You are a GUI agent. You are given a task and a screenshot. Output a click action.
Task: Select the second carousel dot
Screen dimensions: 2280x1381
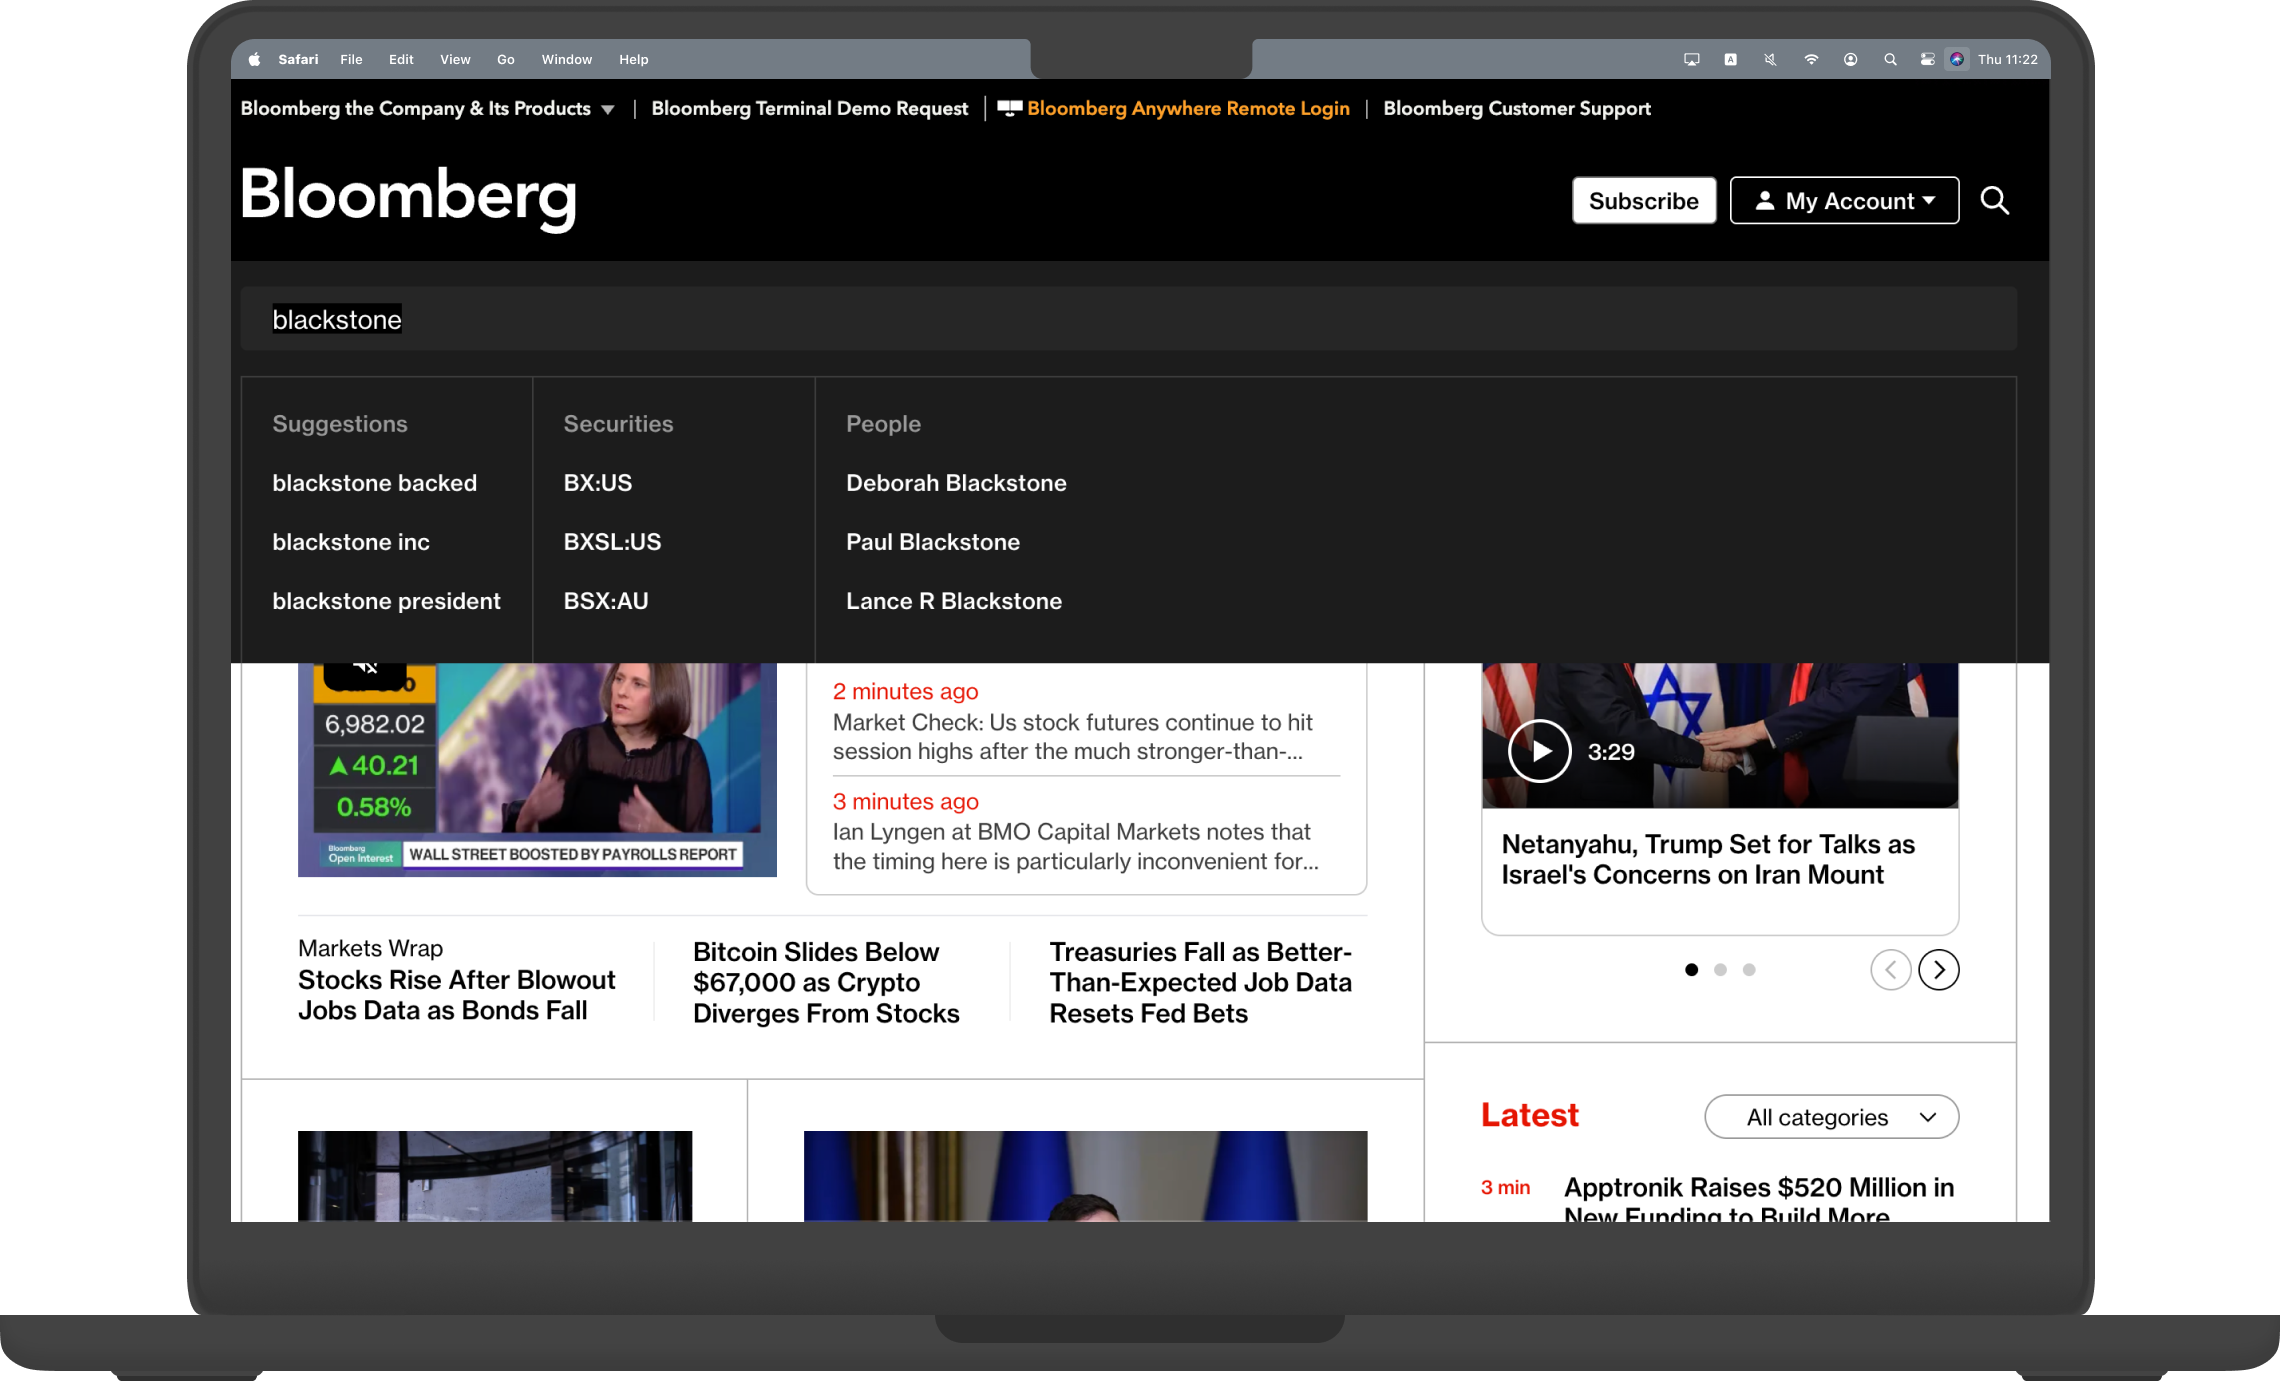click(x=1720, y=969)
